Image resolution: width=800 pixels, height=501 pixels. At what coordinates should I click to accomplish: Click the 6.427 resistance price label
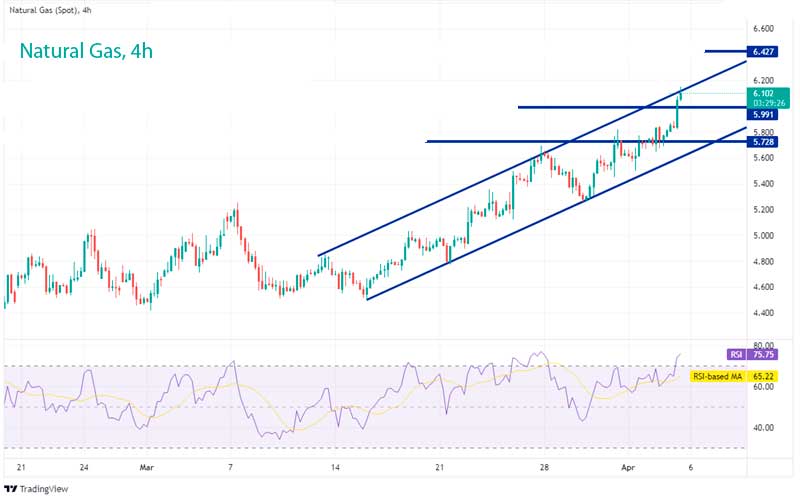(765, 50)
